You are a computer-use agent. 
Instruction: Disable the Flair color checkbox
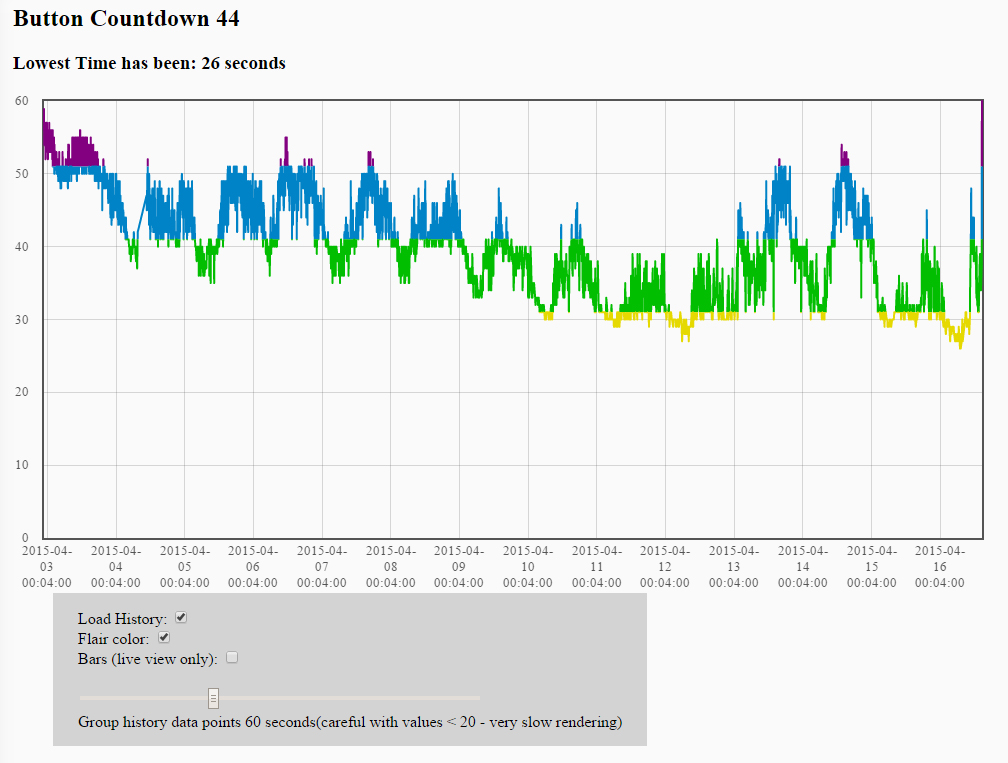(x=165, y=637)
